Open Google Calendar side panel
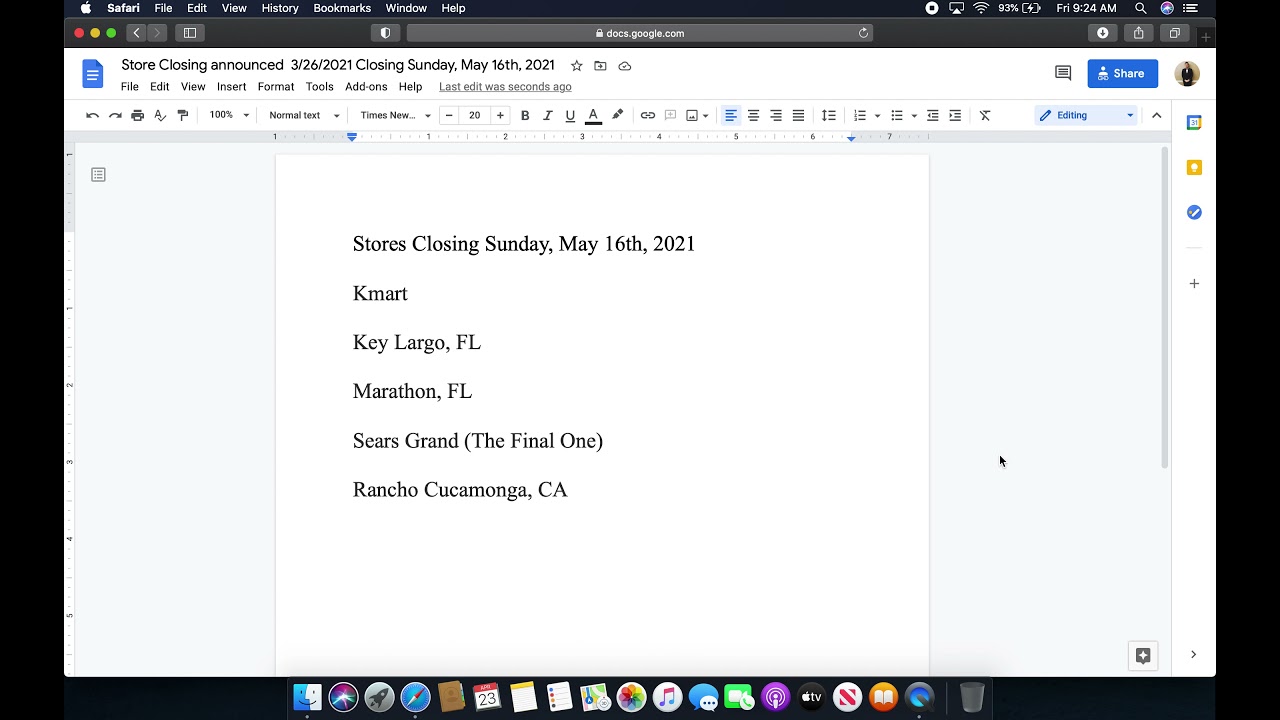The height and width of the screenshot is (720, 1280). pyautogui.click(x=1194, y=122)
